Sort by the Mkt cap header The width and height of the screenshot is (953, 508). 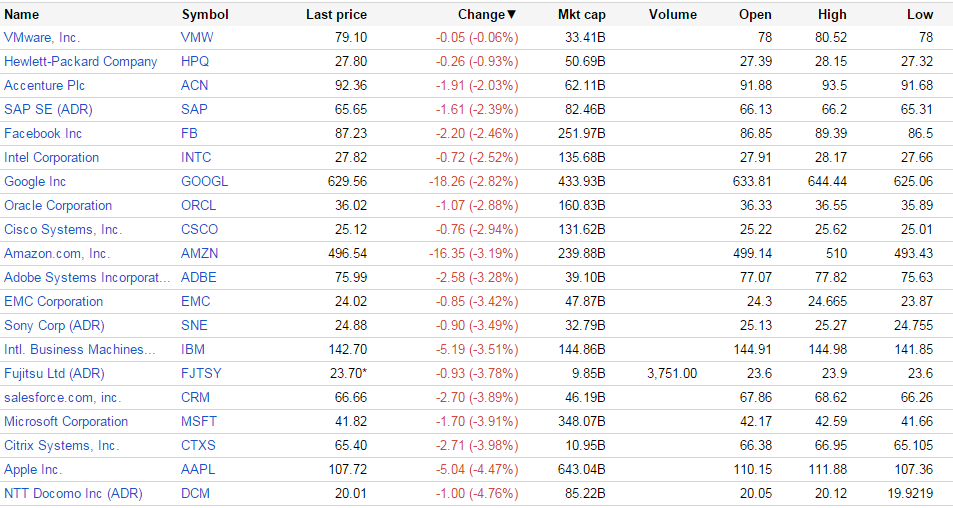581,15
